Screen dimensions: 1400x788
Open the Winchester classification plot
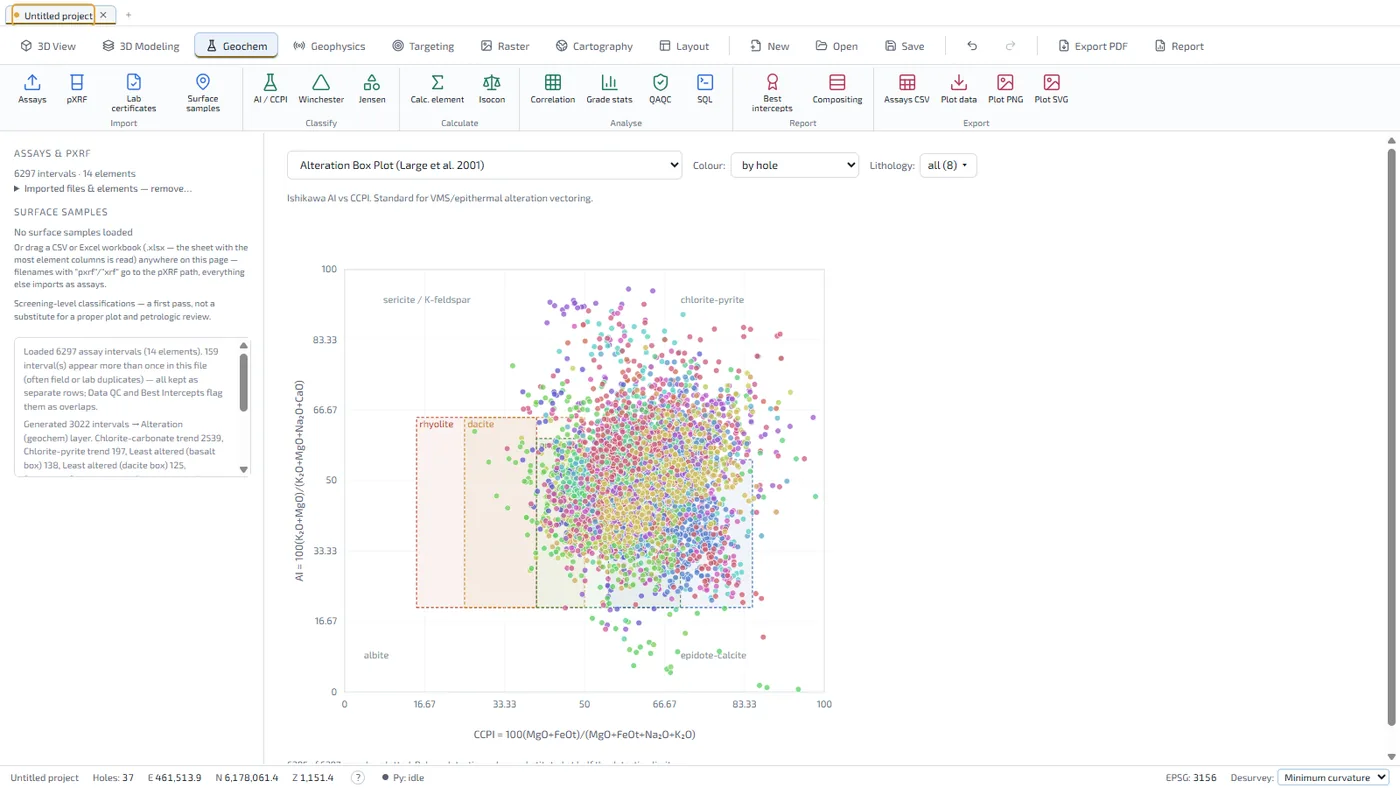pos(321,89)
